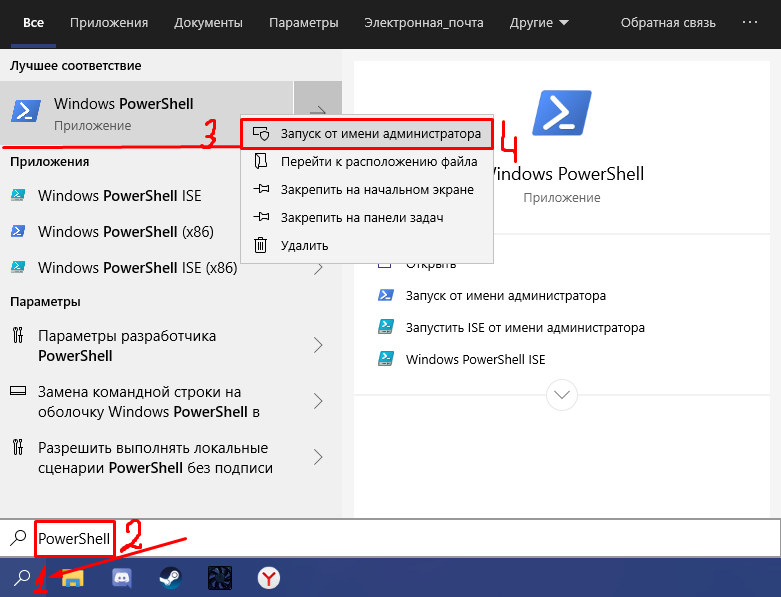Click the Windows PowerShell best match icon
Screen dimensions: 781x597
pos(25,111)
